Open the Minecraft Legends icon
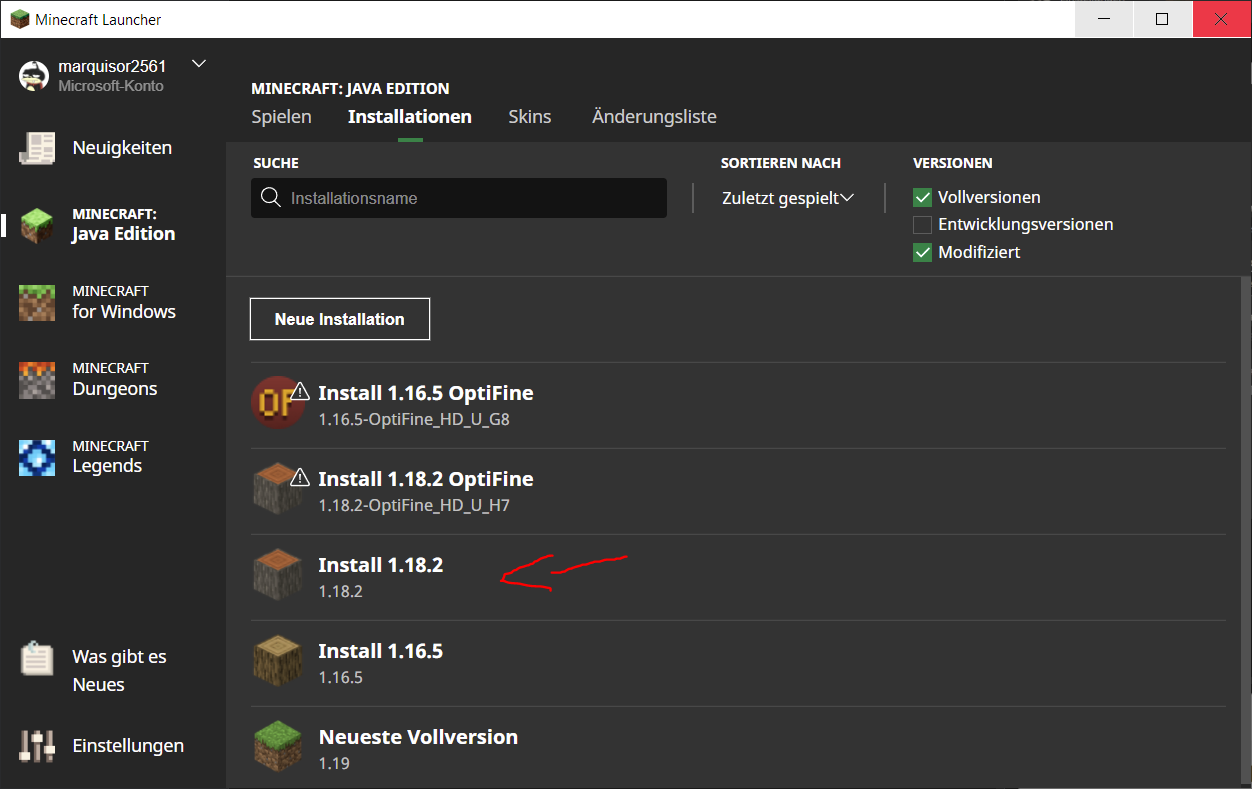This screenshot has width=1252, height=789. pyautogui.click(x=38, y=457)
